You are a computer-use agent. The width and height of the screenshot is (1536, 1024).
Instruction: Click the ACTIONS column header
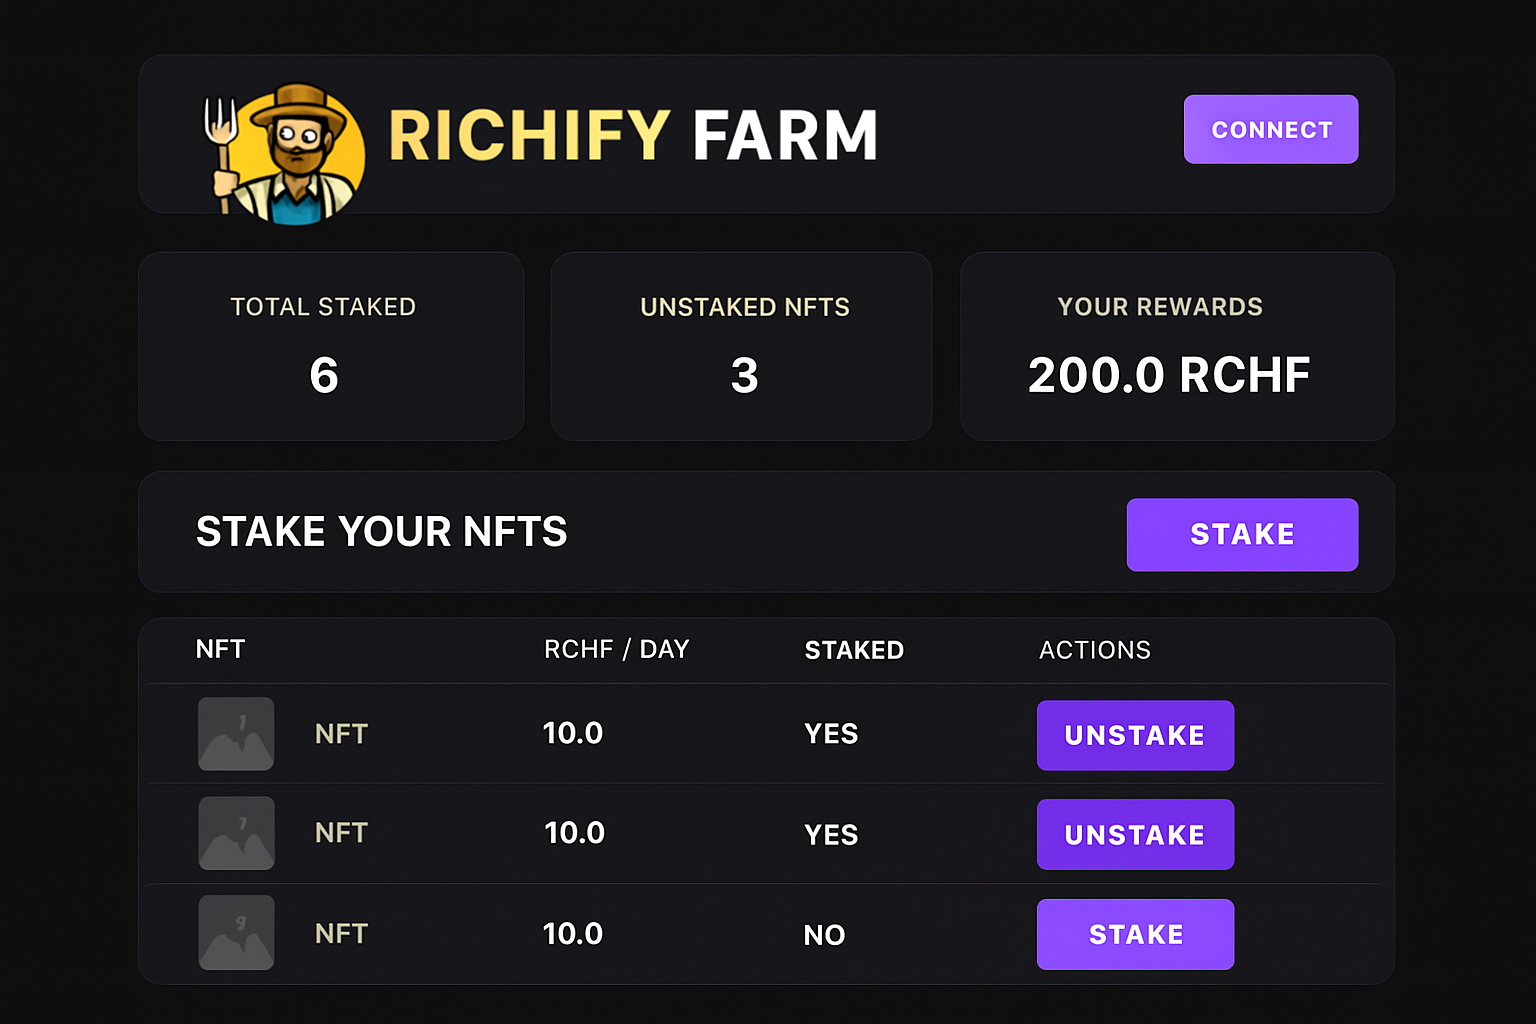pyautogui.click(x=1094, y=650)
